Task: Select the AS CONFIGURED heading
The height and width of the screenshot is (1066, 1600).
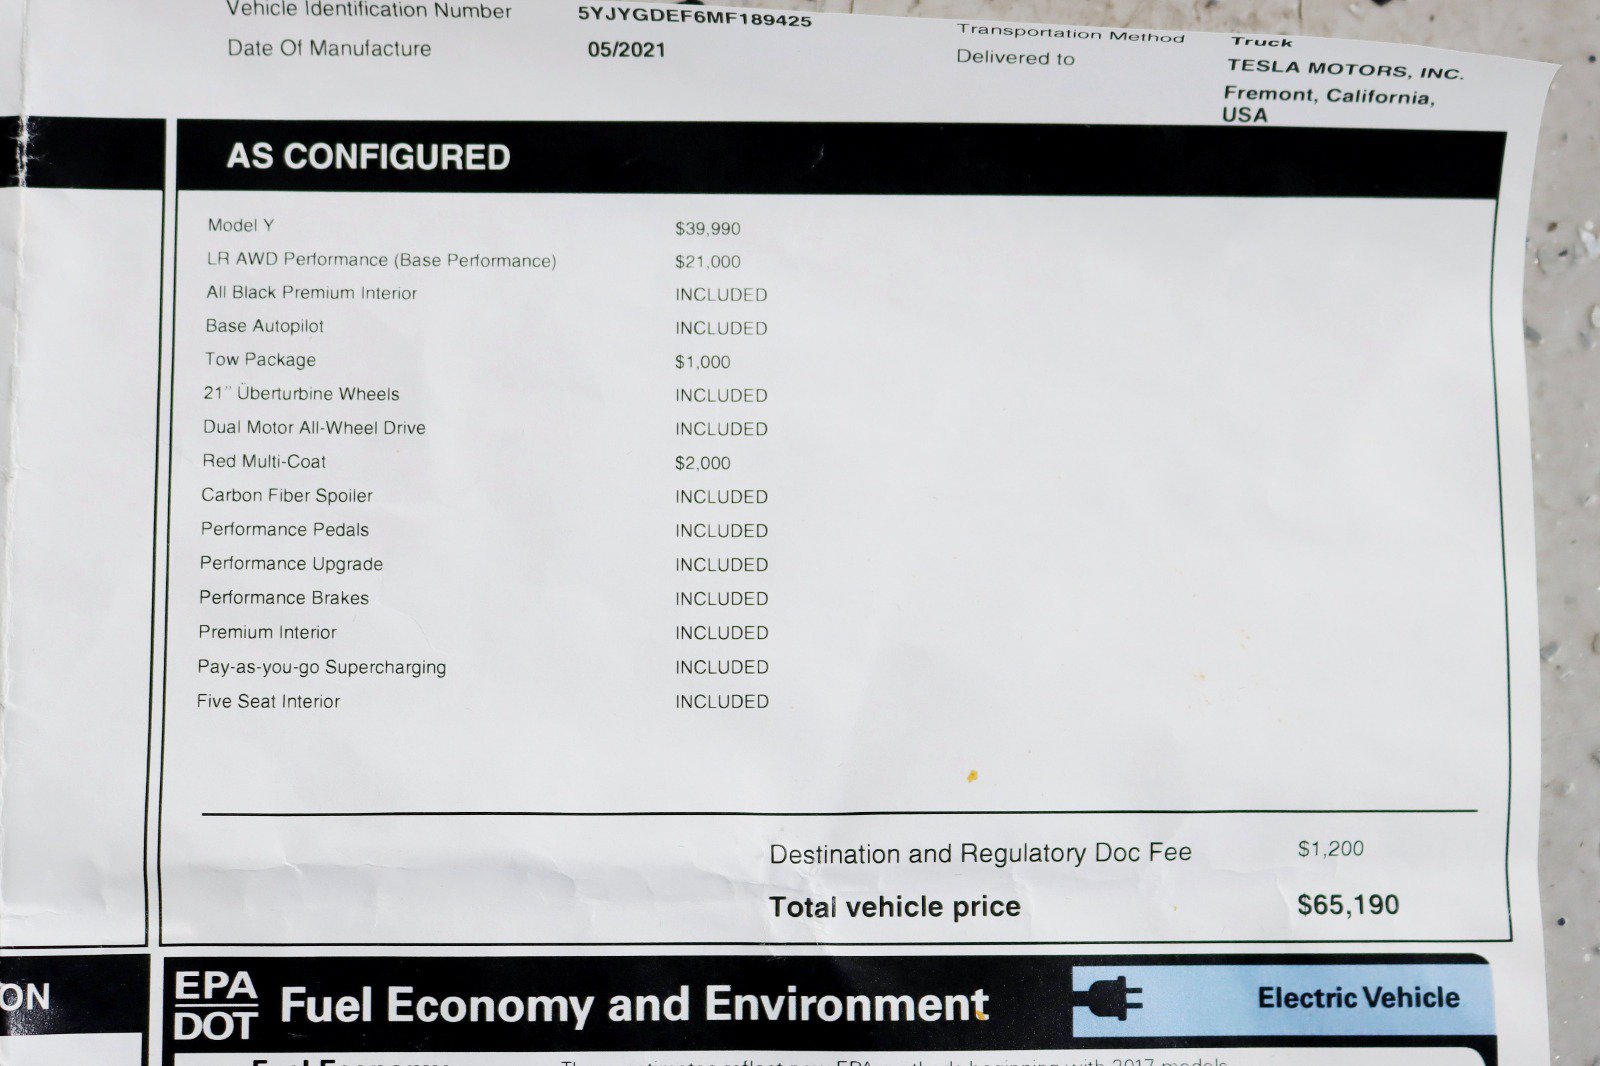Action: (368, 157)
